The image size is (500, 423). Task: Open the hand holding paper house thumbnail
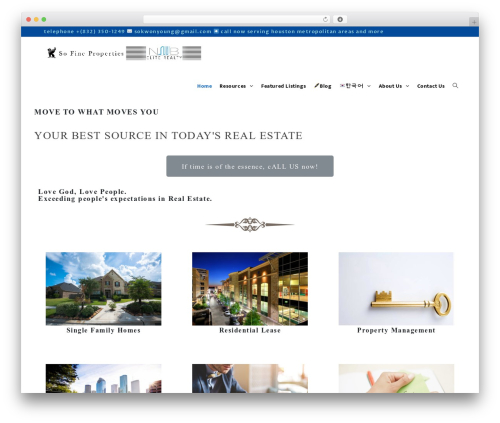[396, 378]
